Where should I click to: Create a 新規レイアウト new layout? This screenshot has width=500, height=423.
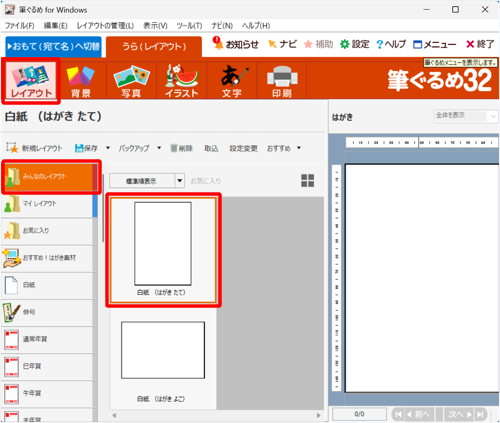click(x=34, y=148)
